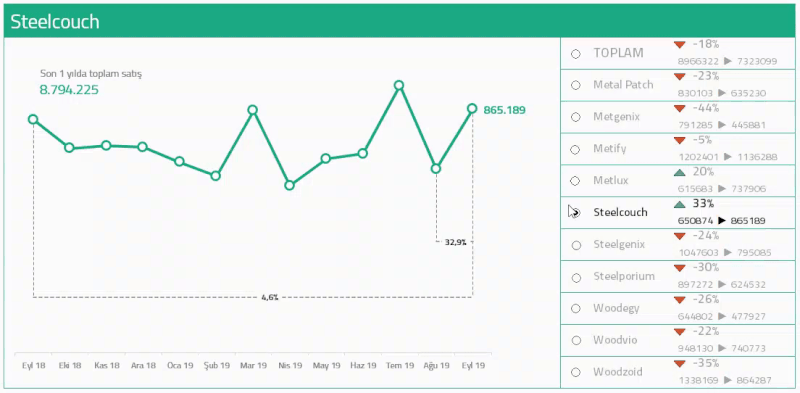
Task: Click the red down triangle beside -18%
Action: pyautogui.click(x=679, y=45)
